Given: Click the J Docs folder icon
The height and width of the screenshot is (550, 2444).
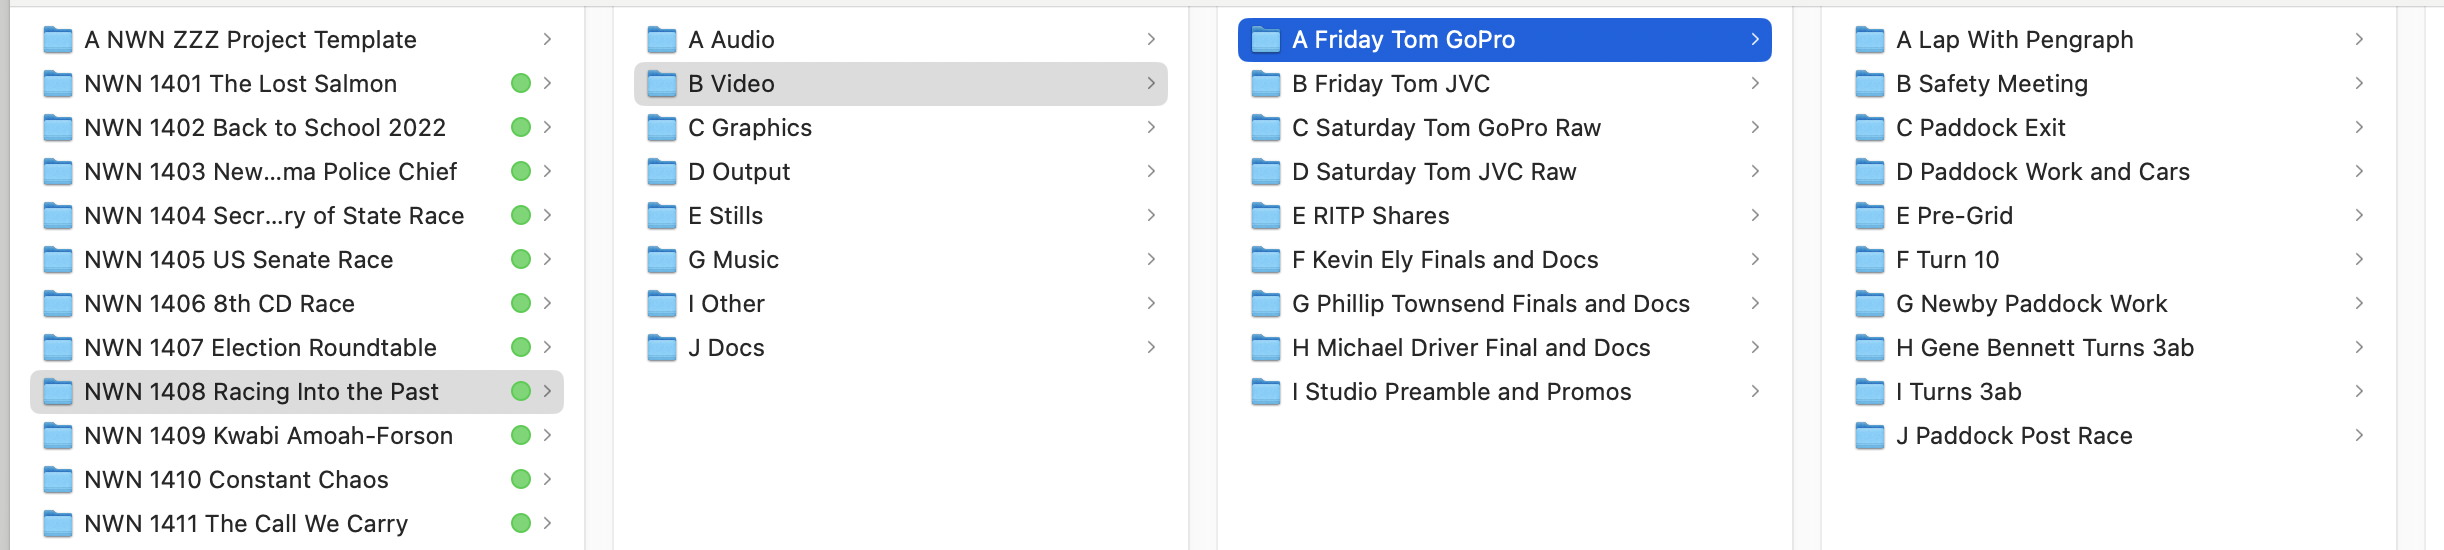Looking at the screenshot, I should point(662,348).
